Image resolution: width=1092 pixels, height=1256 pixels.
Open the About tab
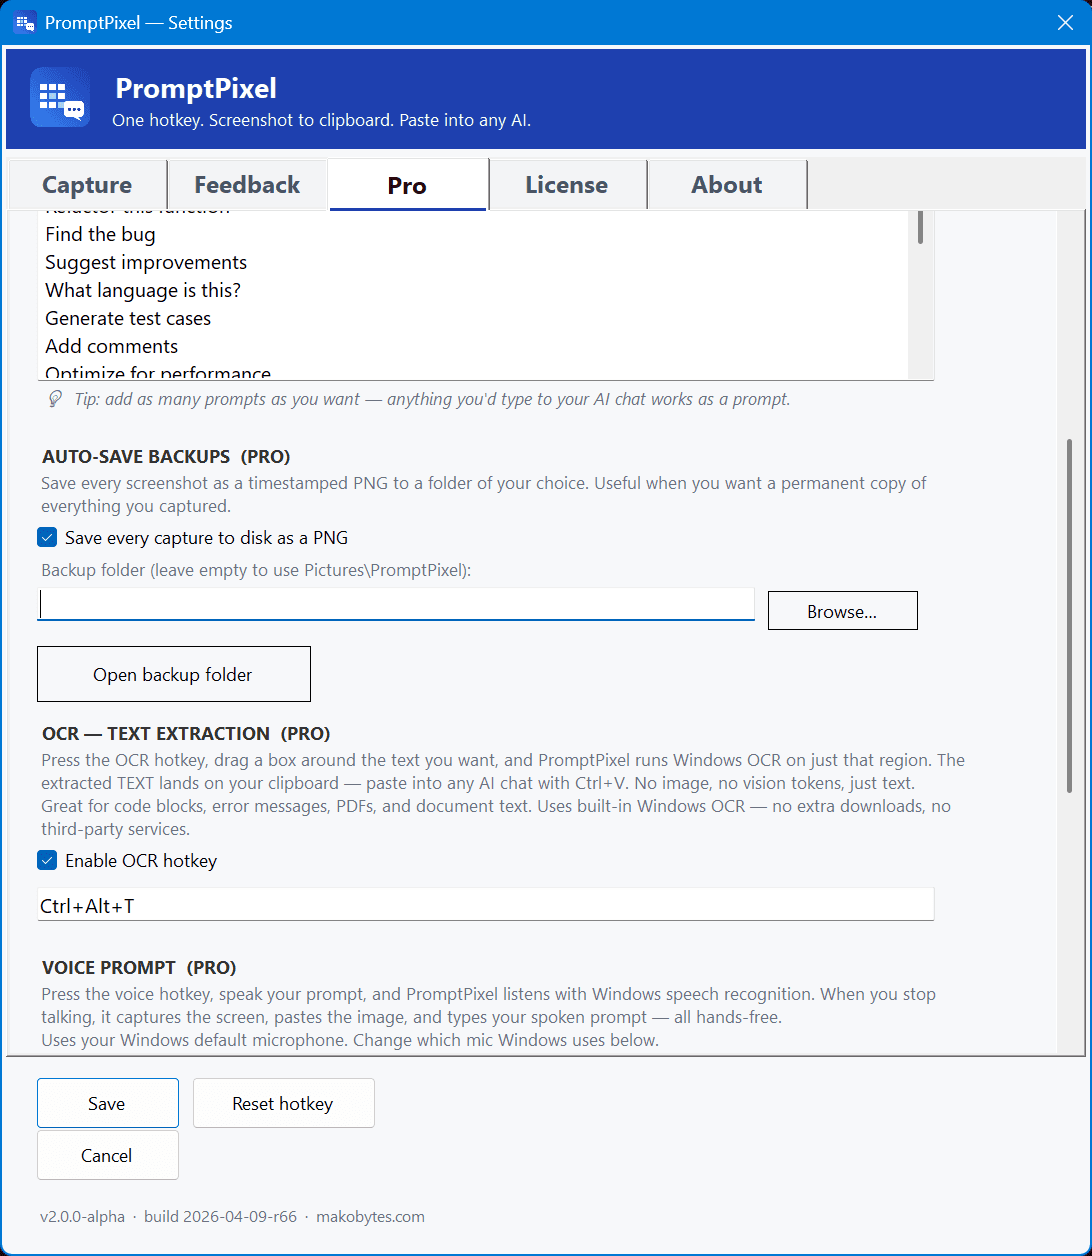pos(726,184)
